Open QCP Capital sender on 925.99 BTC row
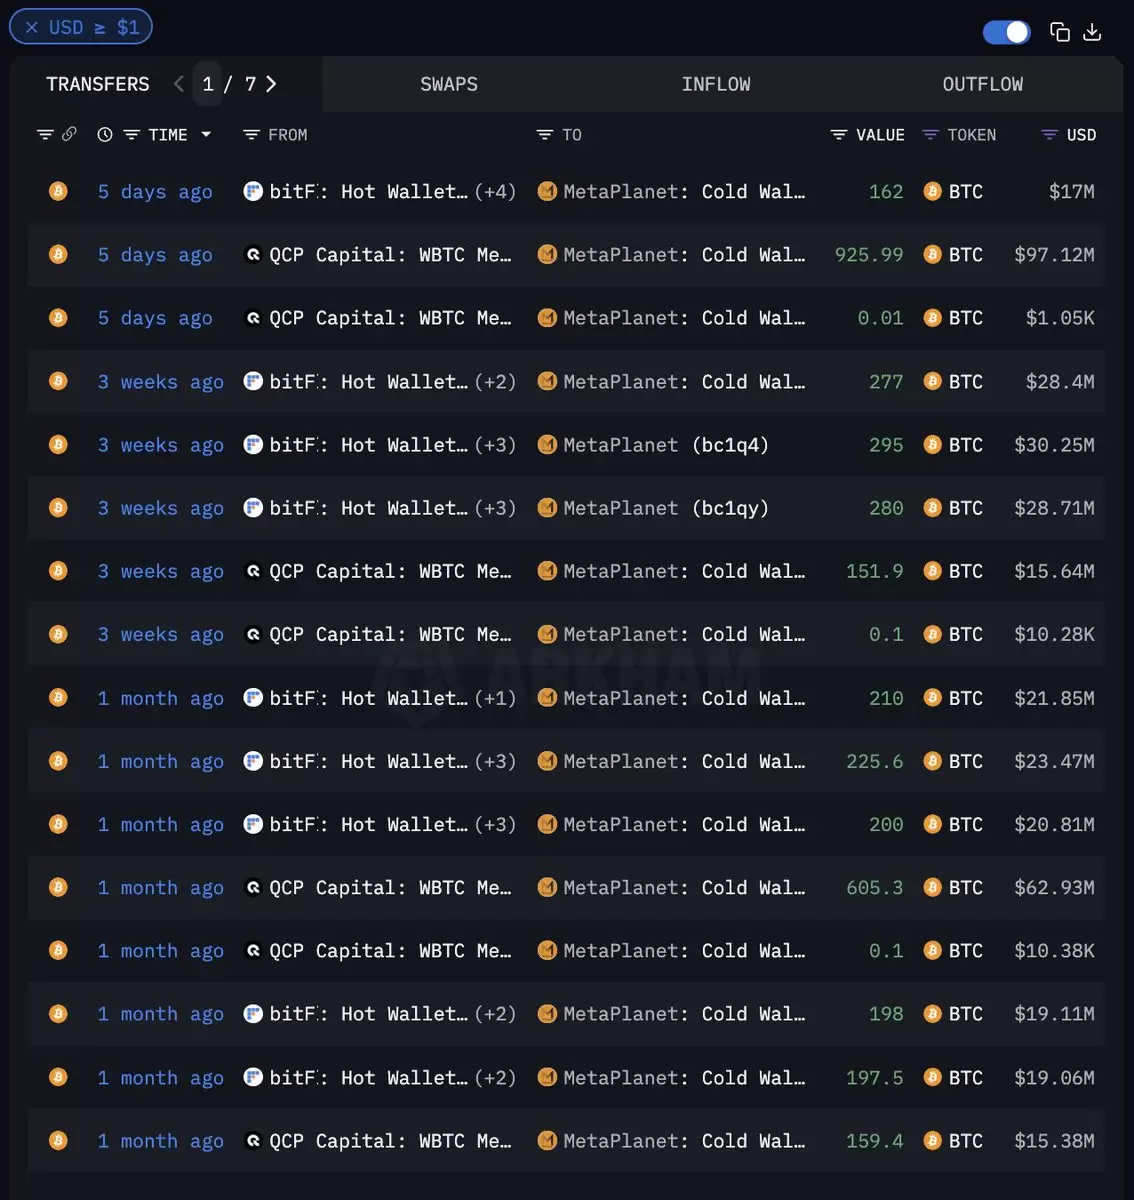This screenshot has width=1134, height=1200. point(390,255)
